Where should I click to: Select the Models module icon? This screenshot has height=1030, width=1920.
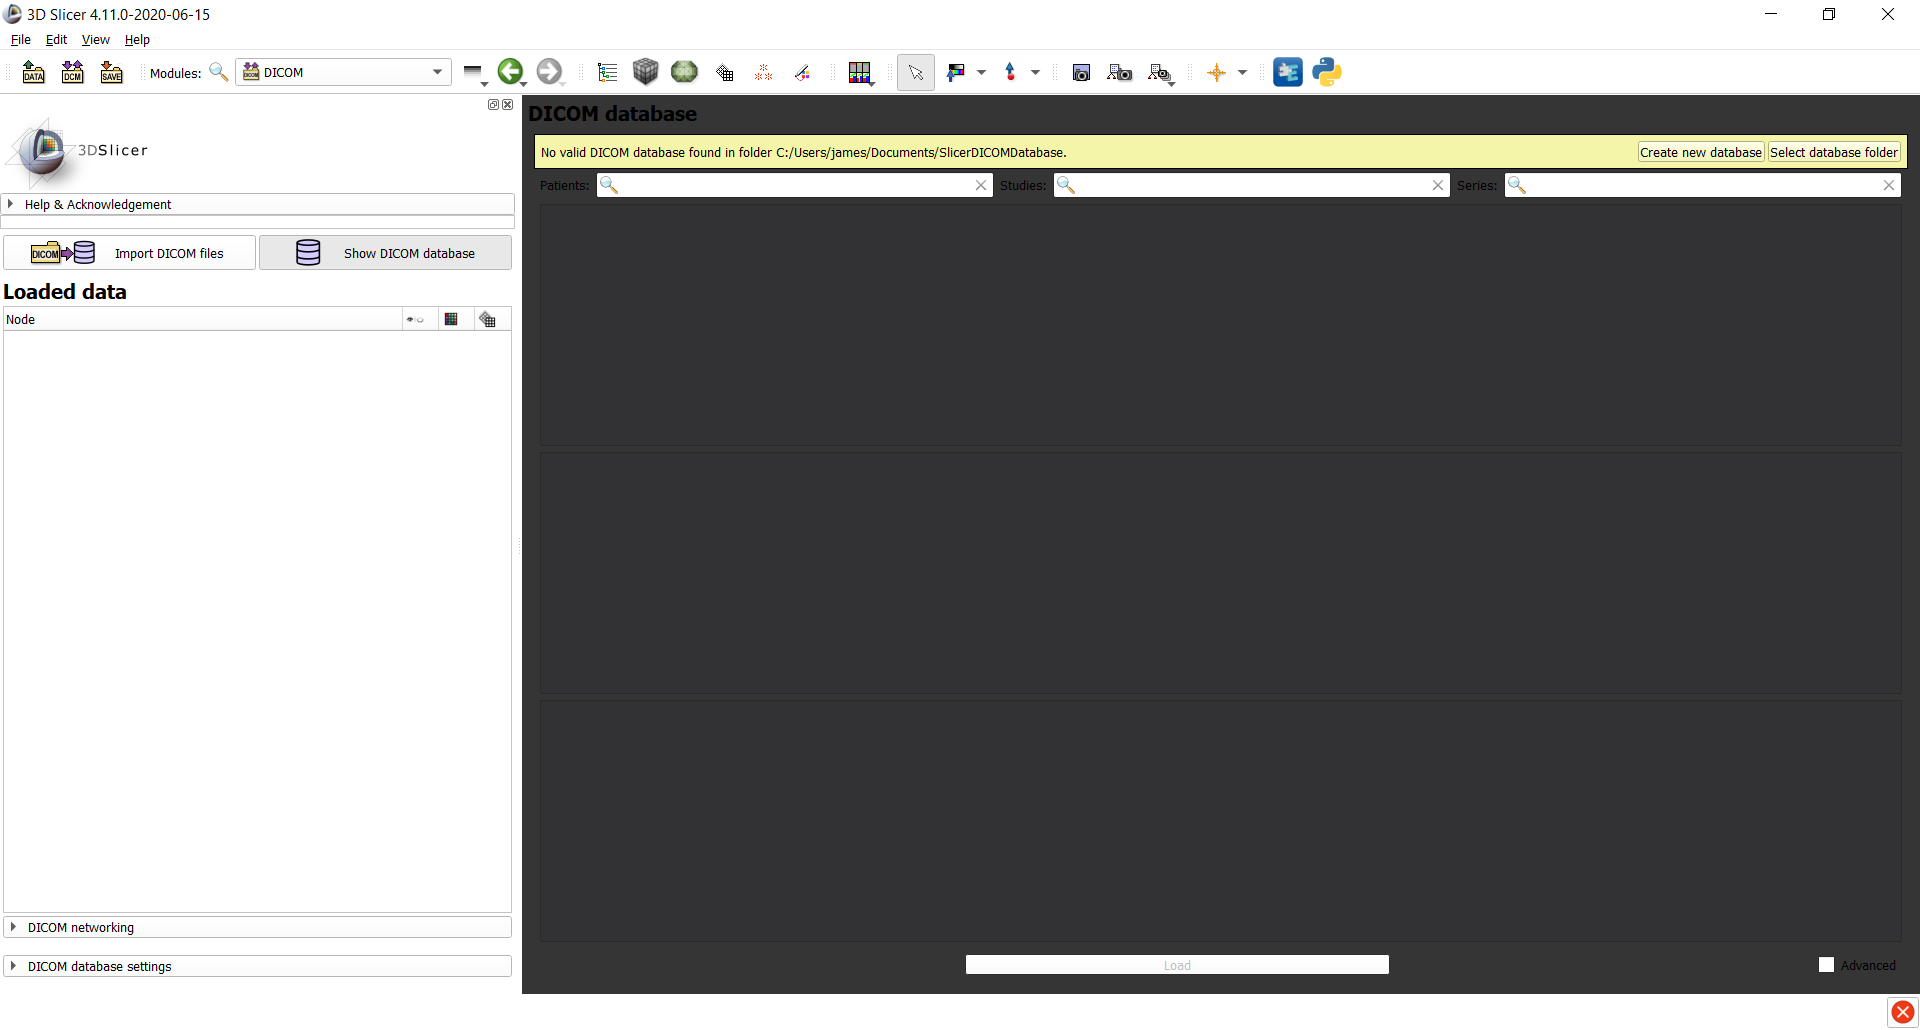684,72
